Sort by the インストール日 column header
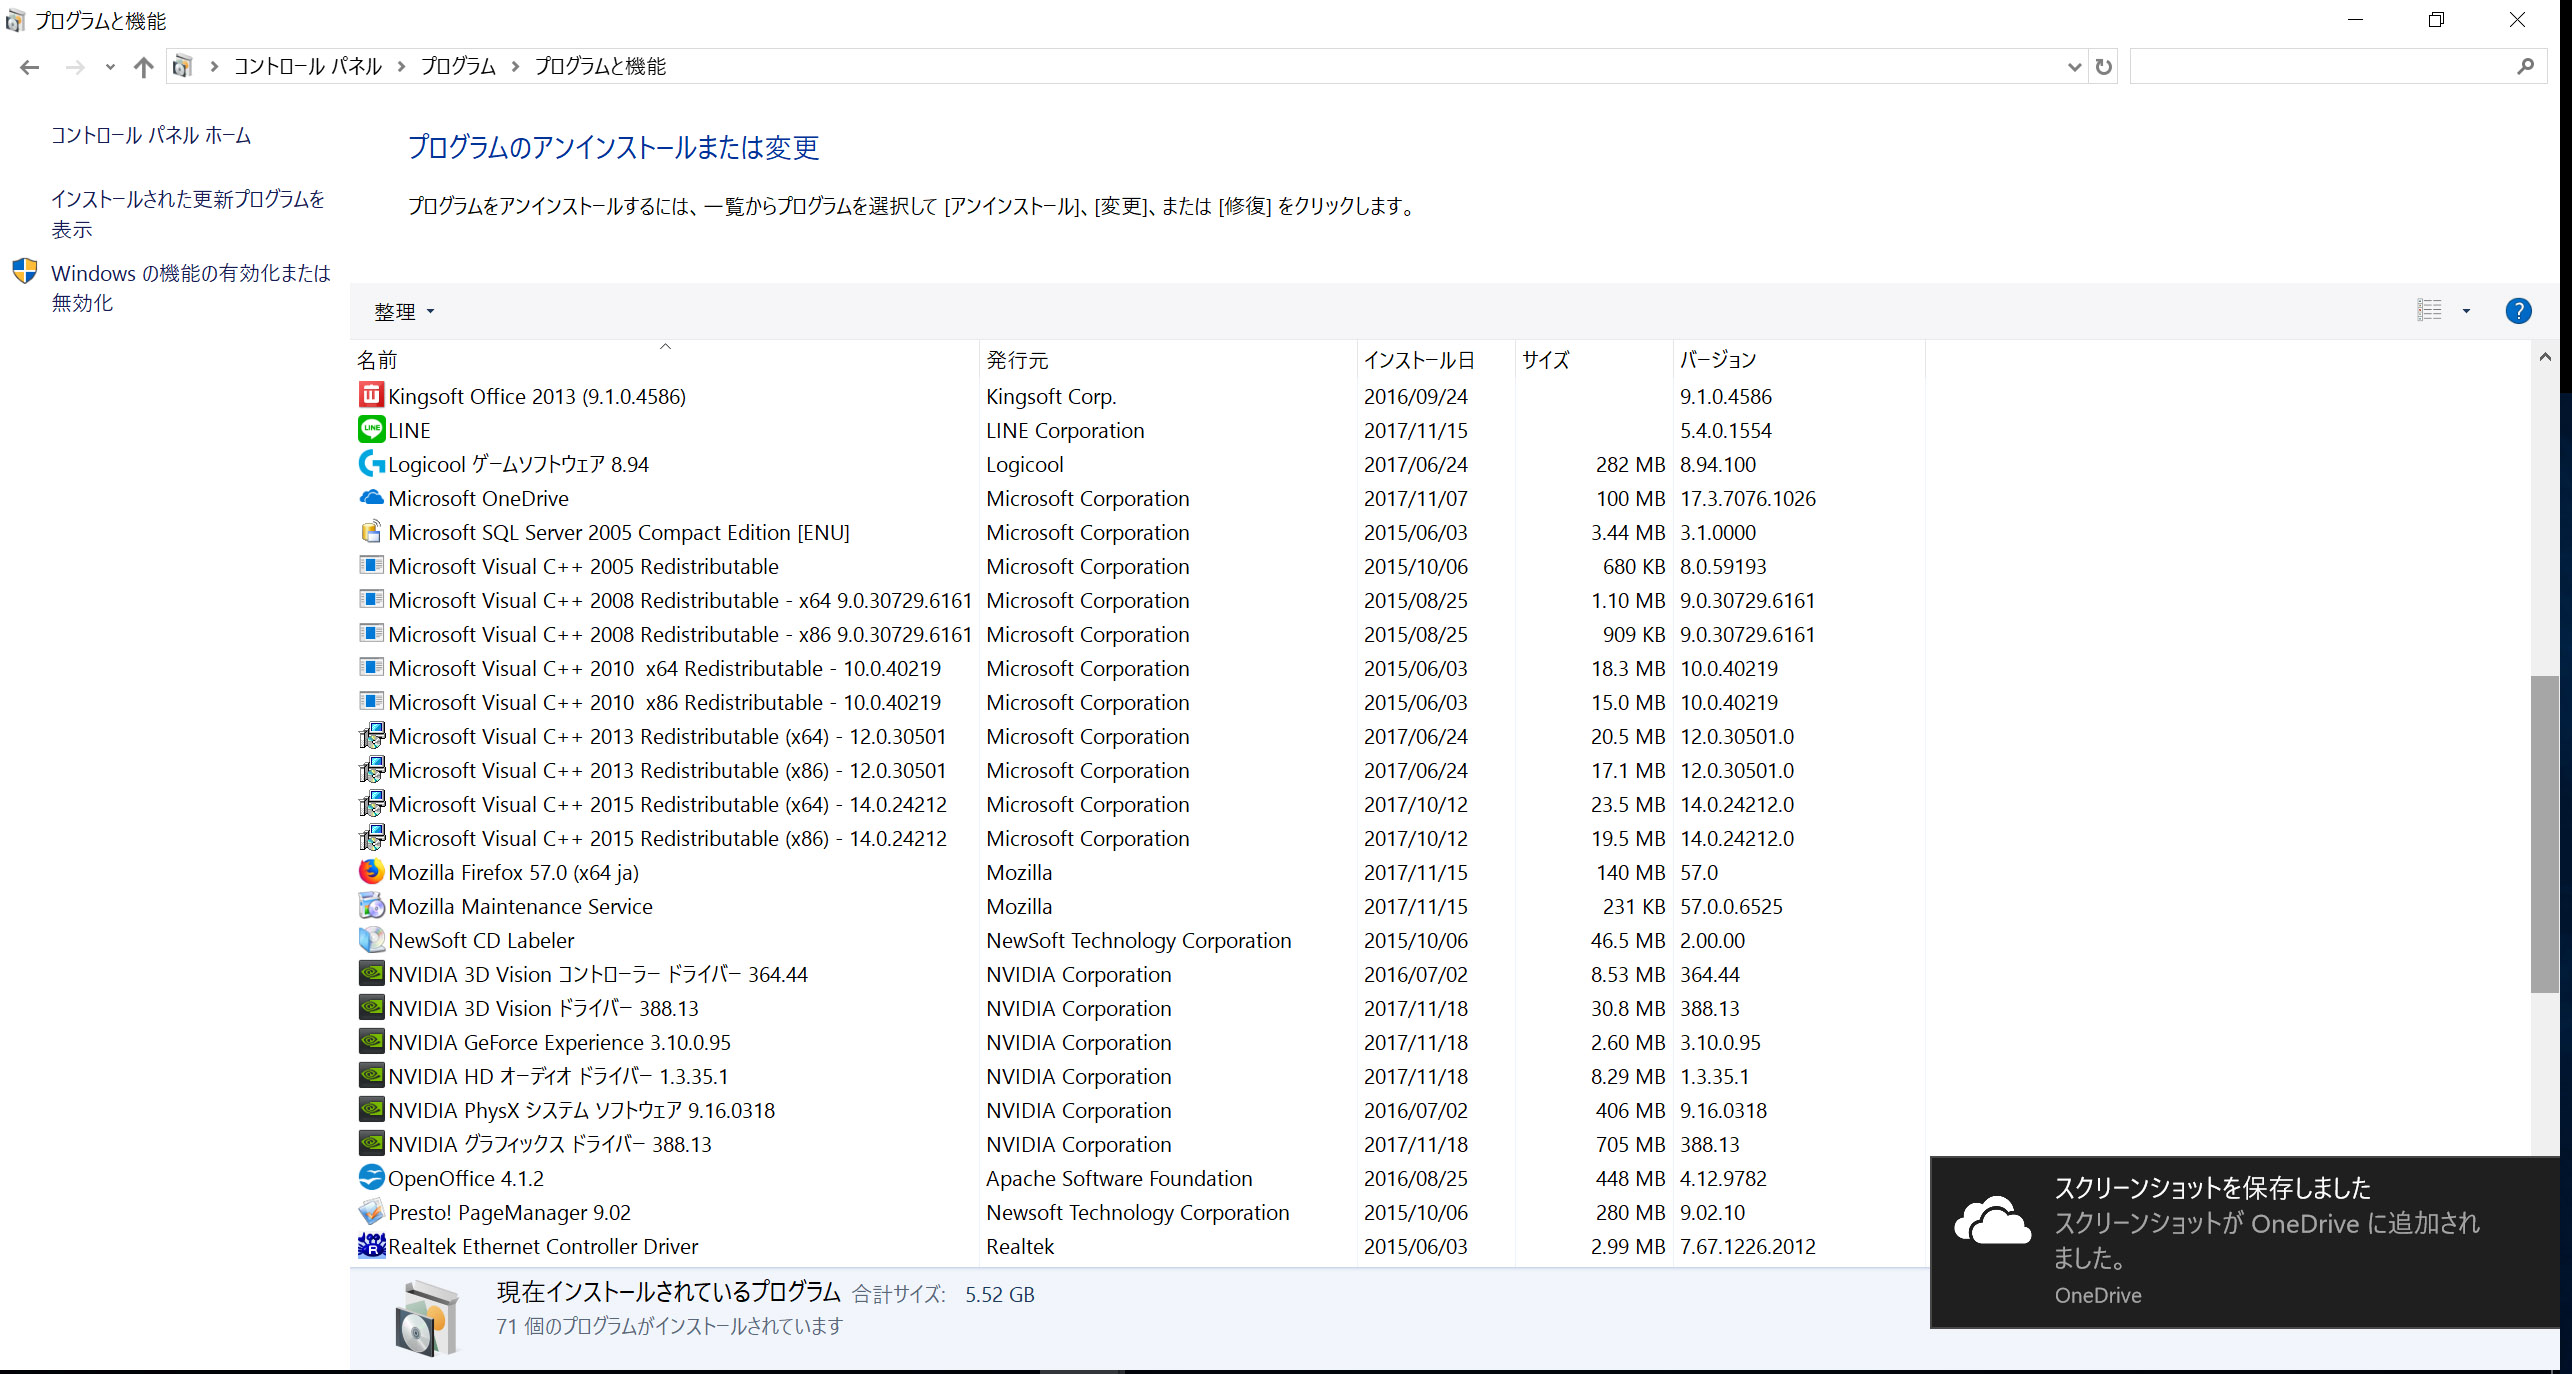 1418,360
